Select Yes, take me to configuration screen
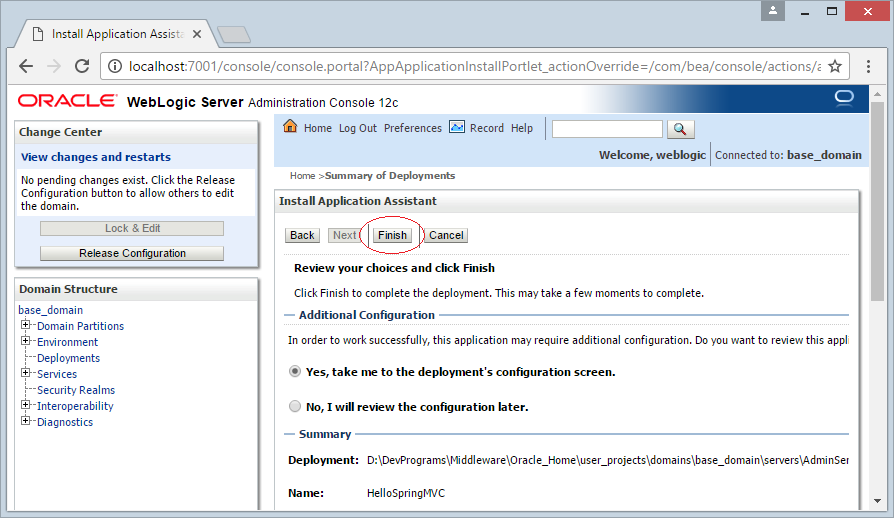The image size is (894, 518). click(x=295, y=372)
